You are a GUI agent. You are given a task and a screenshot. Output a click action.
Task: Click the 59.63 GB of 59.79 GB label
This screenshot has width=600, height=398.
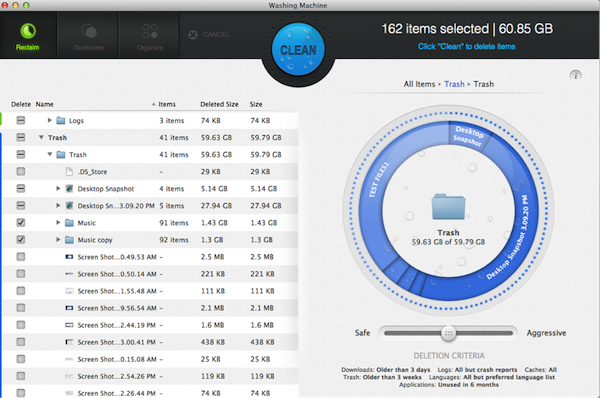pyautogui.click(x=448, y=242)
